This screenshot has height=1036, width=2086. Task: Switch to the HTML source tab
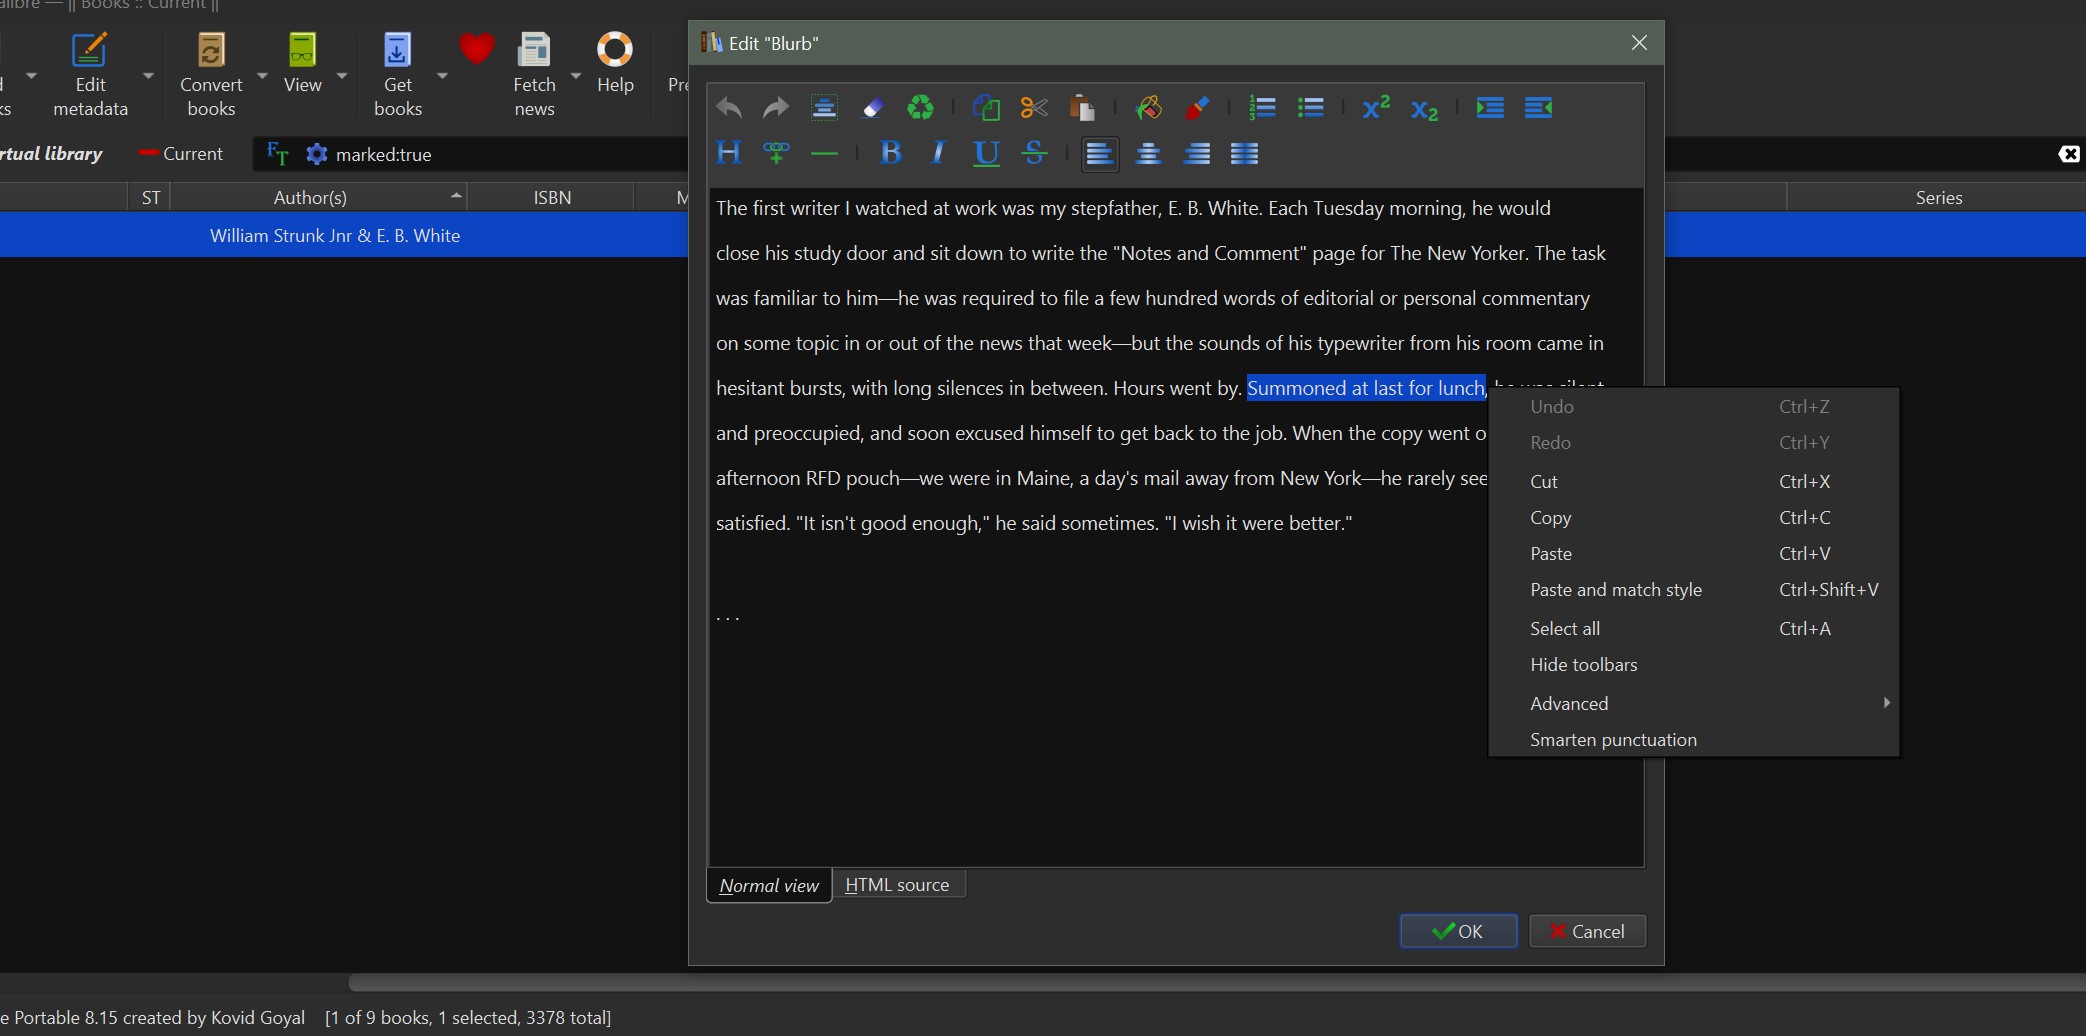(x=897, y=885)
